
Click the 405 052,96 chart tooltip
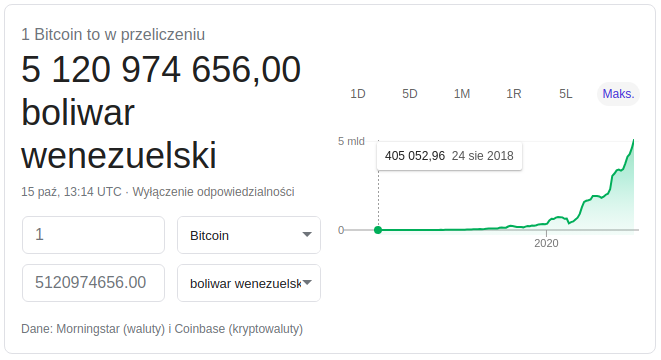(x=449, y=156)
